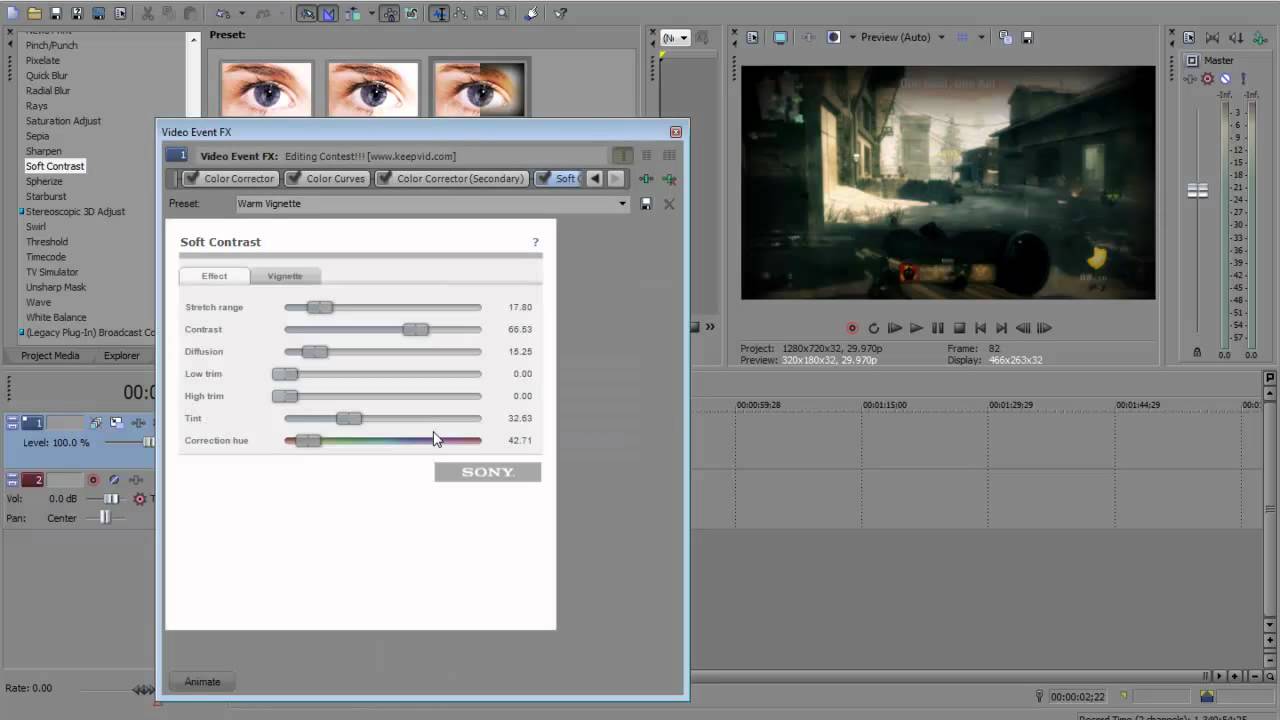Open the Soft Contrast help question mark
This screenshot has height=720, width=1280.
(x=535, y=242)
